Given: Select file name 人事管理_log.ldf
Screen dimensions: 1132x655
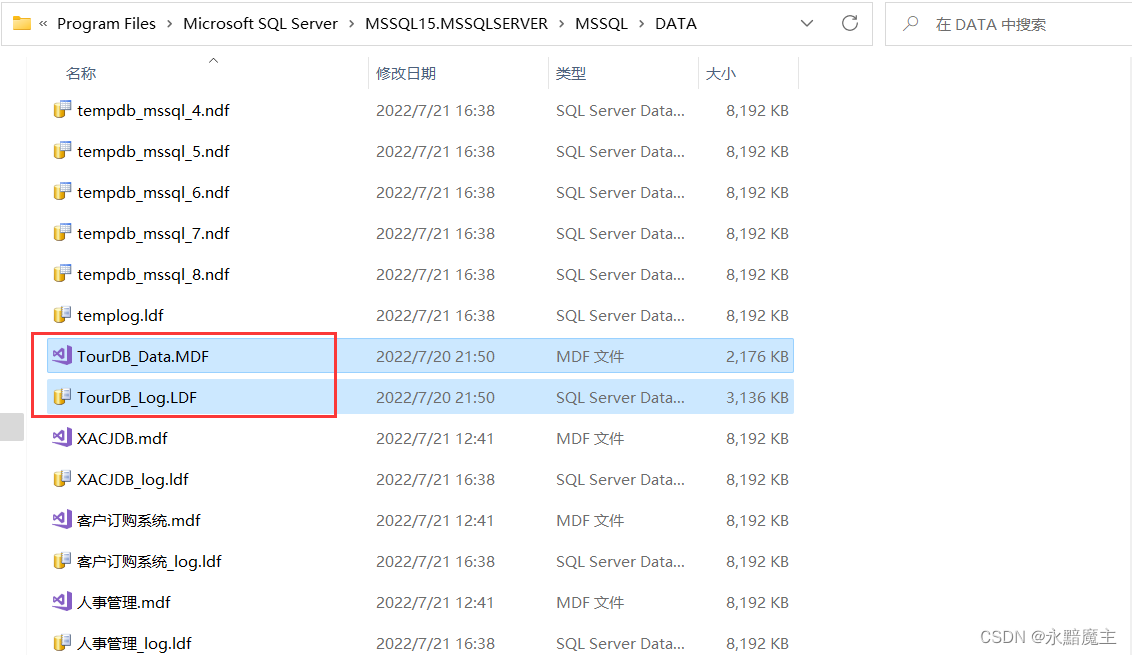Looking at the screenshot, I should pos(134,643).
